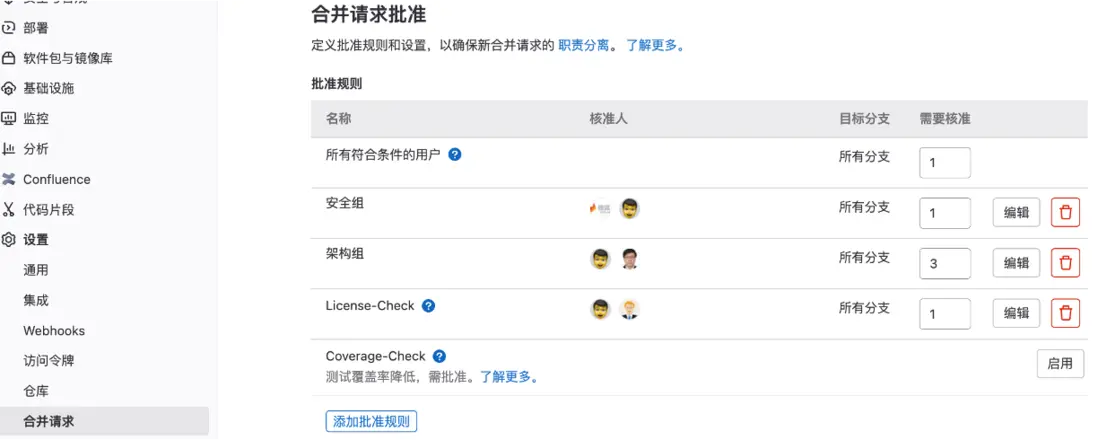Expand the 监控 sidebar menu
The height and width of the screenshot is (440, 1098).
(36, 118)
